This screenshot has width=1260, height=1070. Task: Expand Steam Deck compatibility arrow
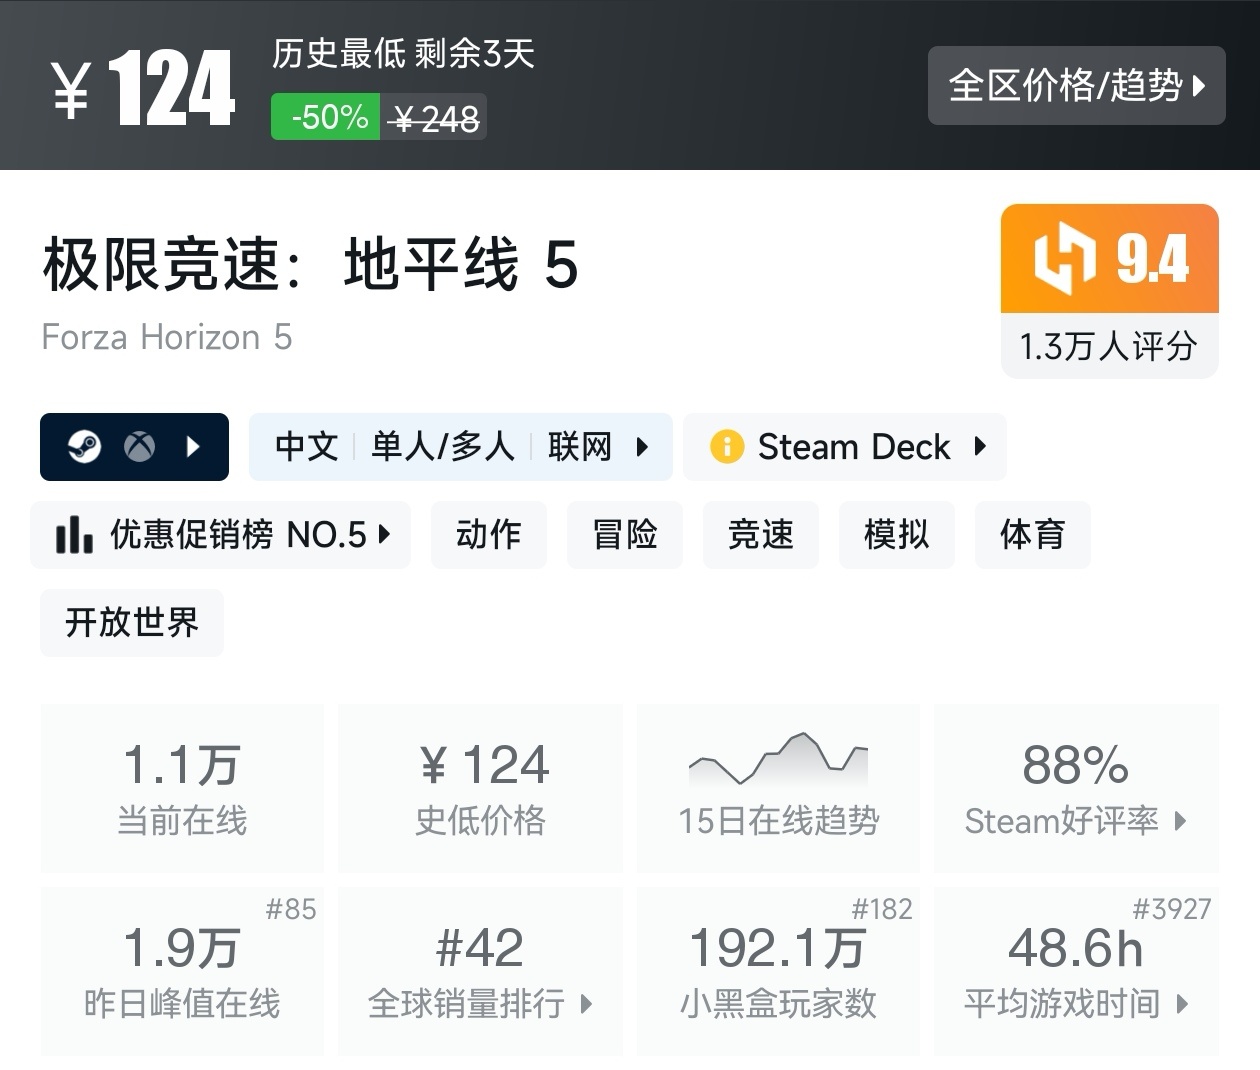[980, 446]
